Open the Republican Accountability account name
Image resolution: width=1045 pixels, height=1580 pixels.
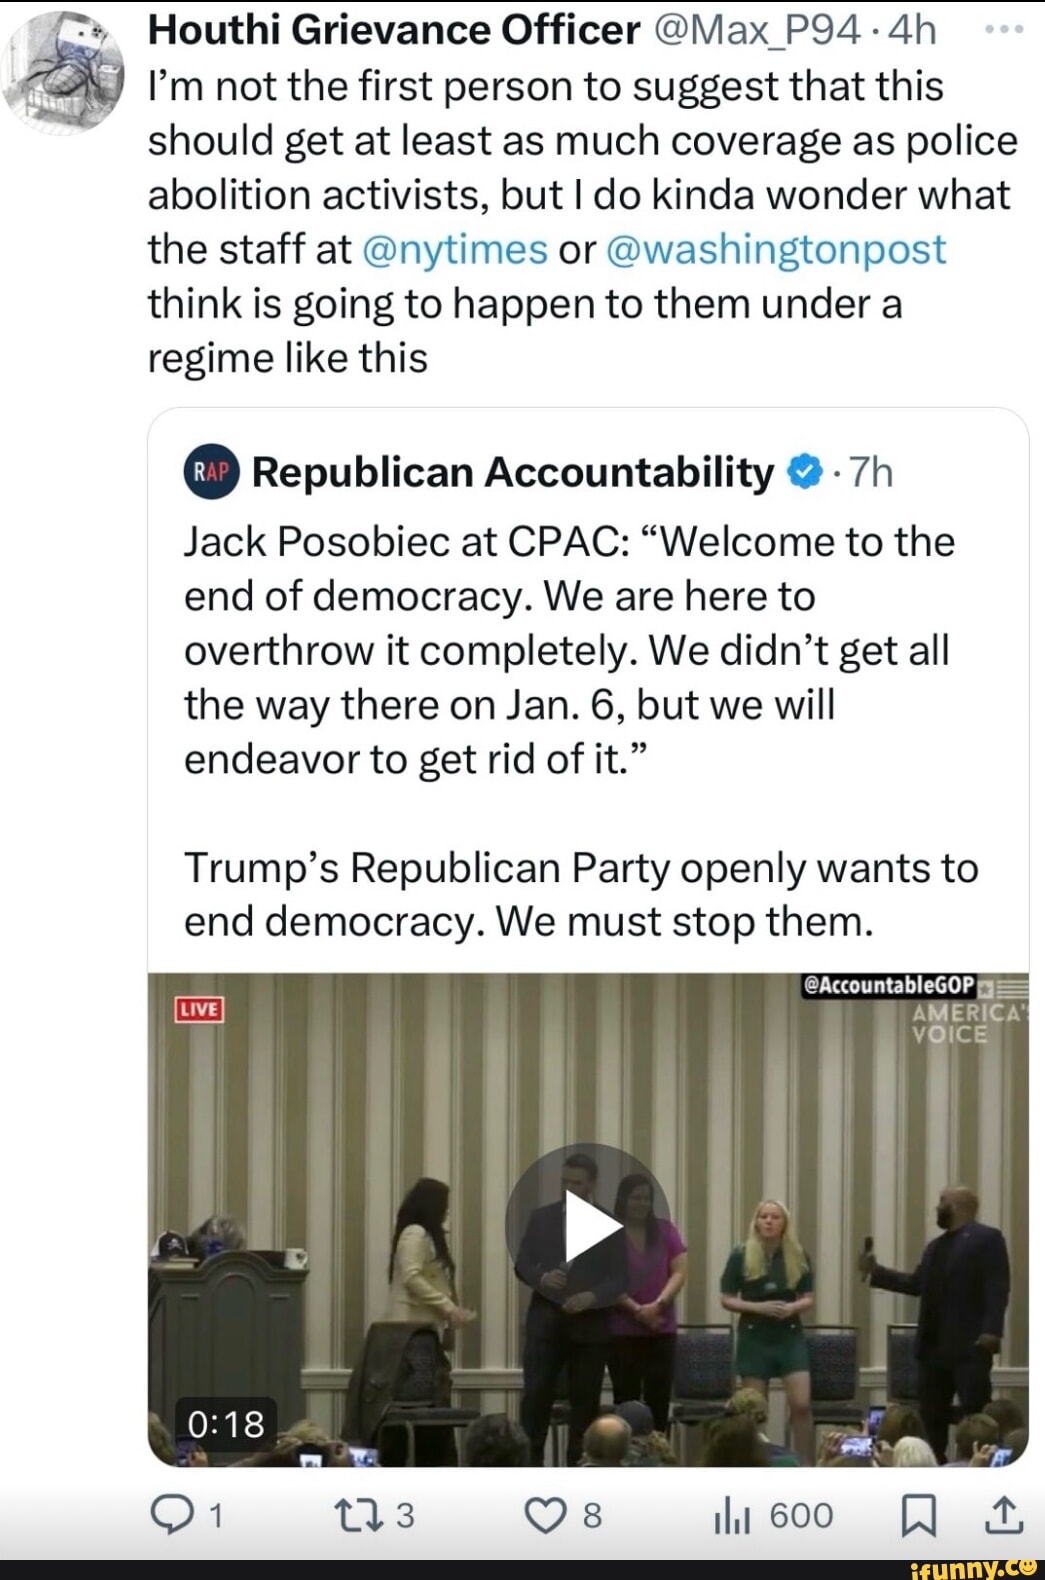pyautogui.click(x=512, y=472)
